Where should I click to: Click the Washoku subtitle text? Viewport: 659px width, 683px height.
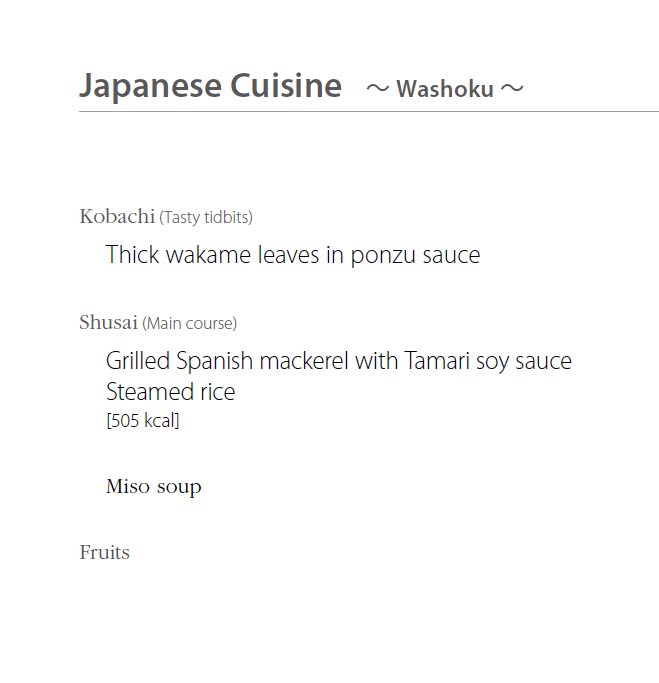coord(445,89)
